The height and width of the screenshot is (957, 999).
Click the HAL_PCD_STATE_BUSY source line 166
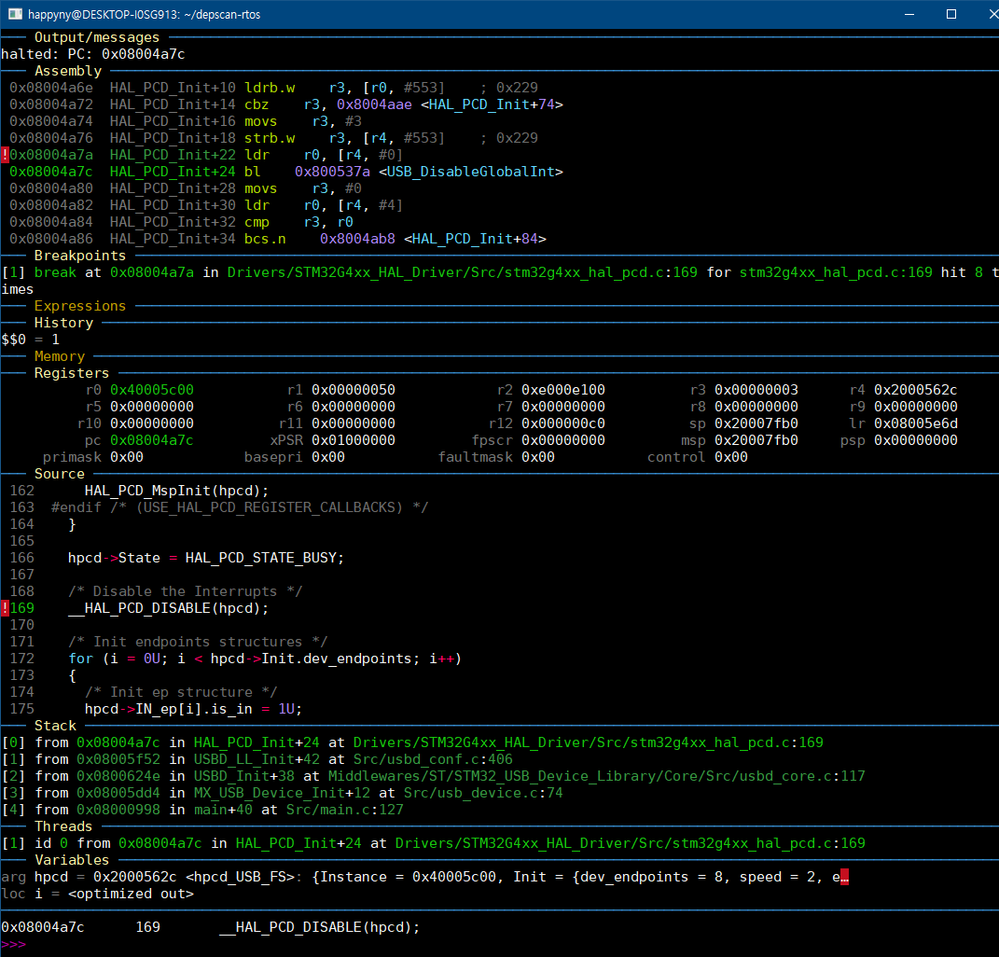click(206, 558)
